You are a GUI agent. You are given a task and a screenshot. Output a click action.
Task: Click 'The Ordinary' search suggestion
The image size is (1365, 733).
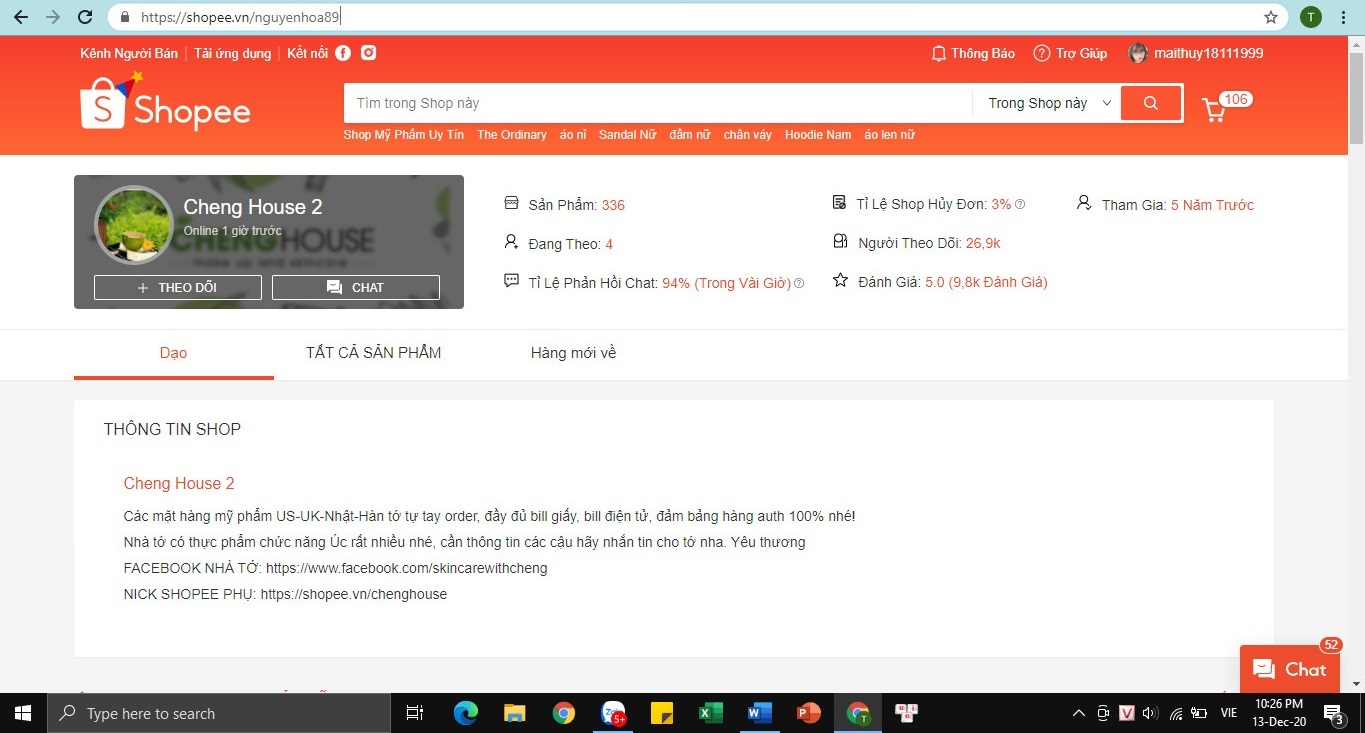click(512, 135)
